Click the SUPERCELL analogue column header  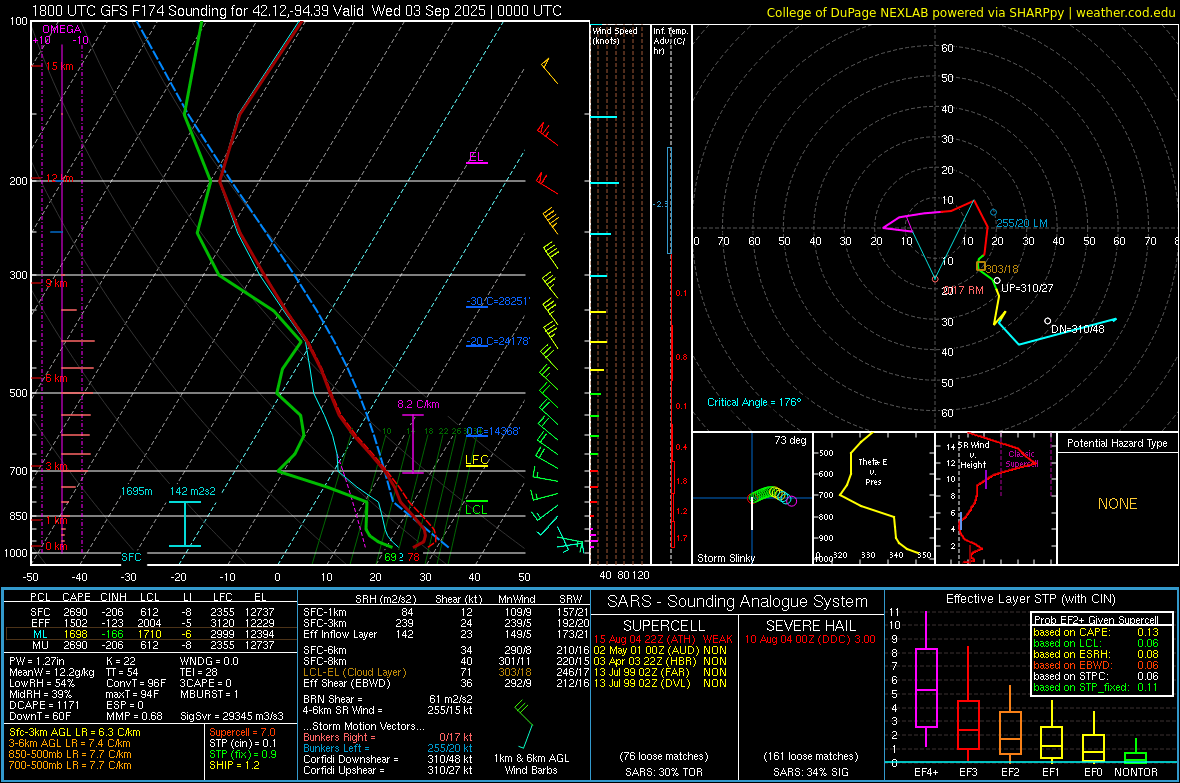pyautogui.click(x=664, y=626)
